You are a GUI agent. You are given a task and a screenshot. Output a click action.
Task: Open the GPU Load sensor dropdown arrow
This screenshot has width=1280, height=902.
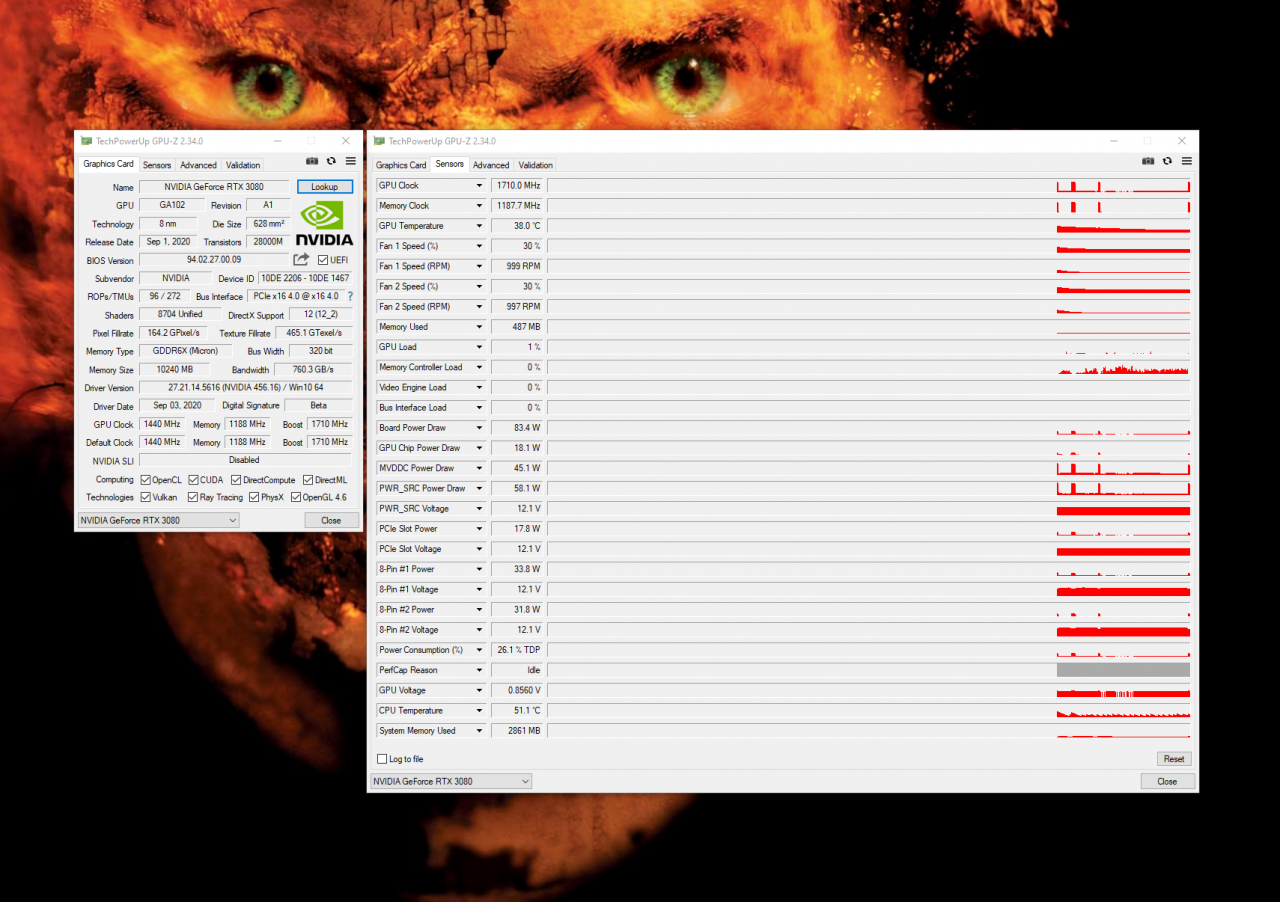click(479, 347)
